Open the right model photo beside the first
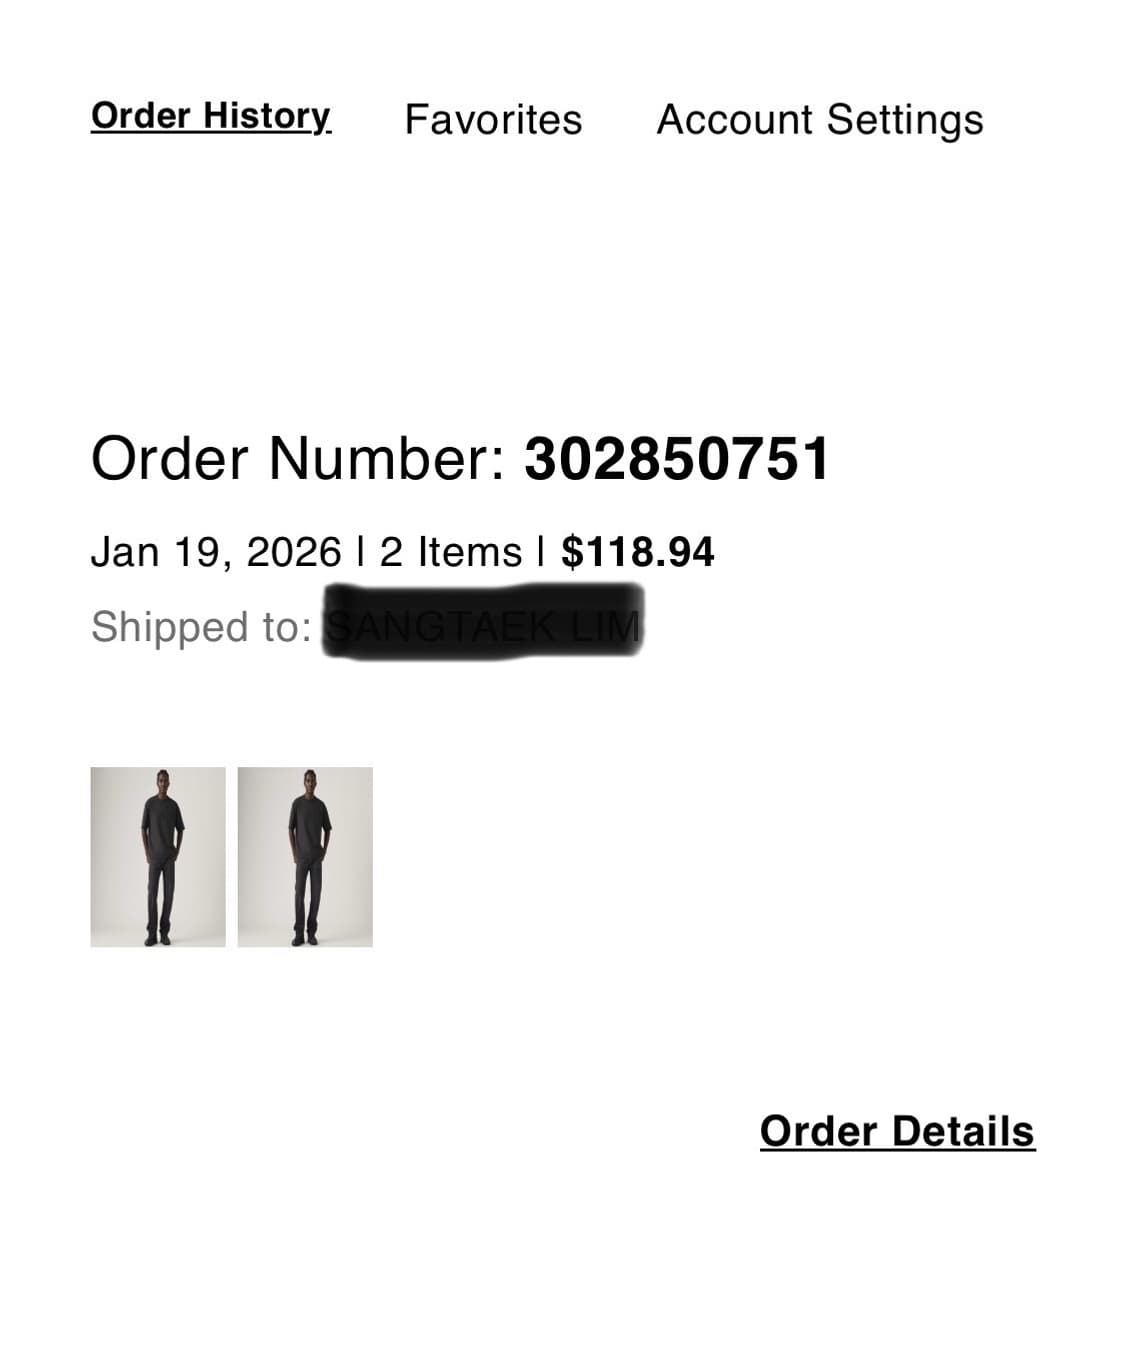The width and height of the screenshot is (1125, 1362). point(305,857)
